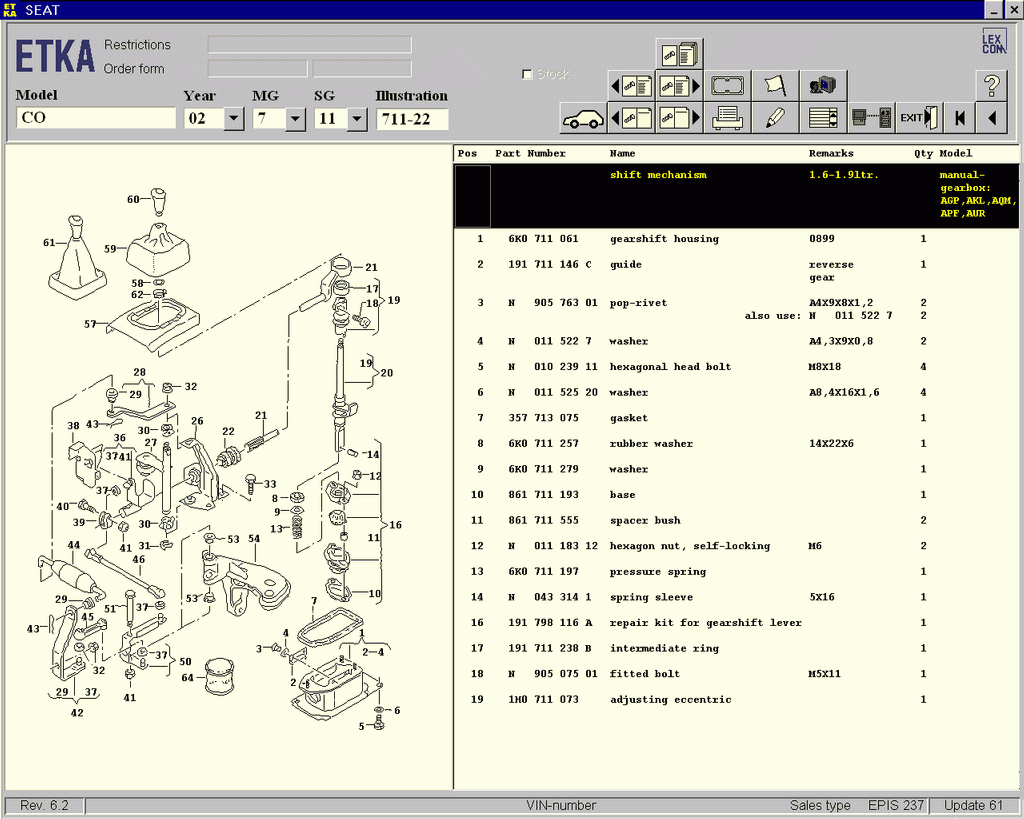Viewport: 1024px width, 819px height.
Task: Click the first Order form field
Action: click(x=257, y=69)
